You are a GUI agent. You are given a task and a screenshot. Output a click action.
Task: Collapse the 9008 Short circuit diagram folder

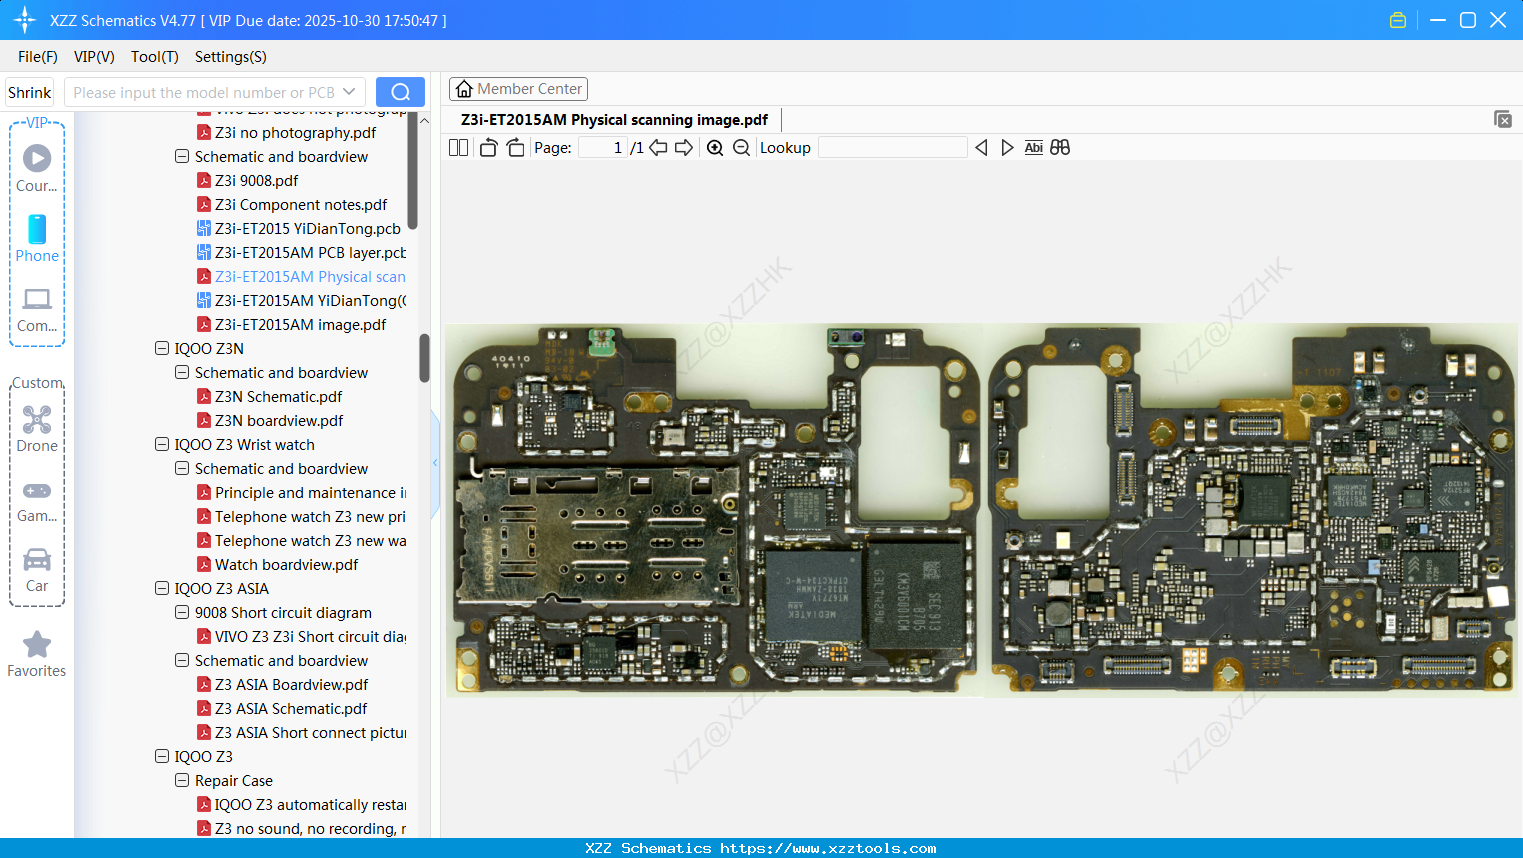pyautogui.click(x=182, y=613)
